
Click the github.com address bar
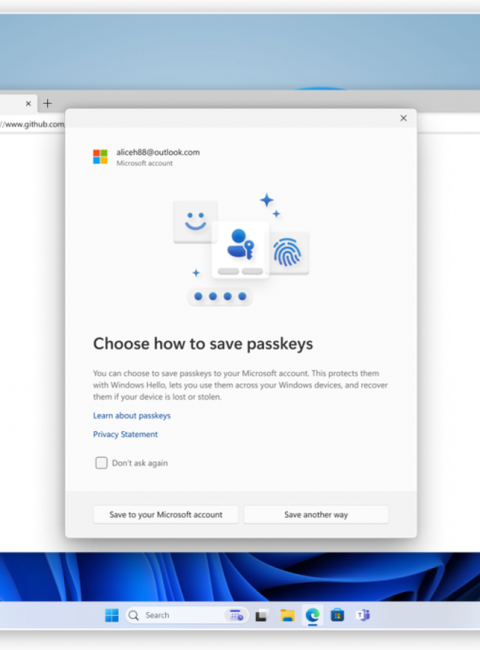[32, 124]
